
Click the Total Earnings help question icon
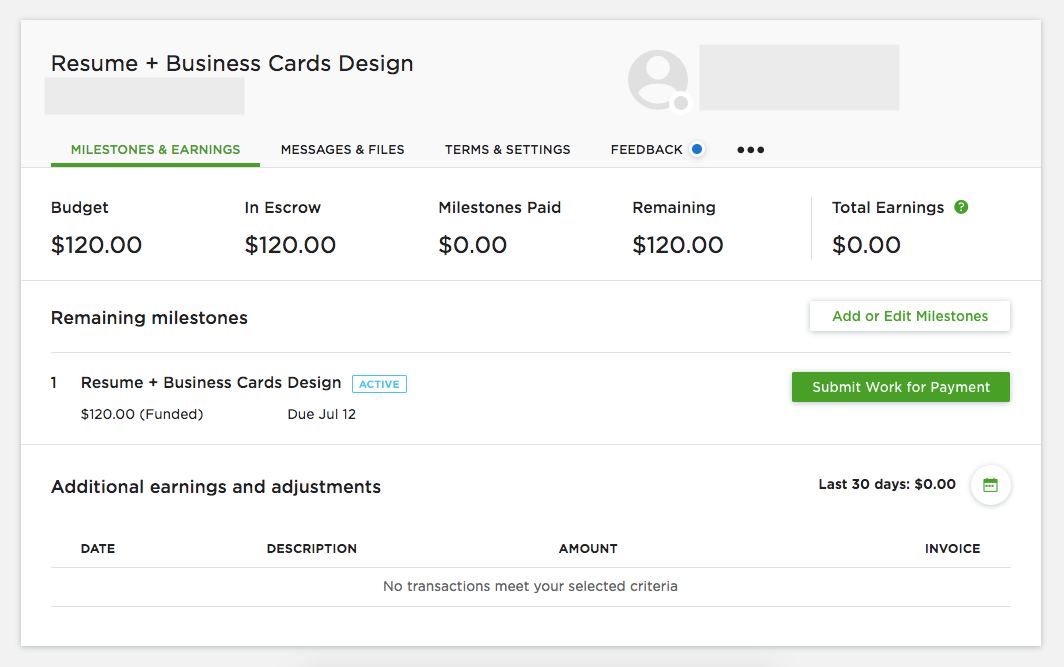pyautogui.click(x=961, y=207)
